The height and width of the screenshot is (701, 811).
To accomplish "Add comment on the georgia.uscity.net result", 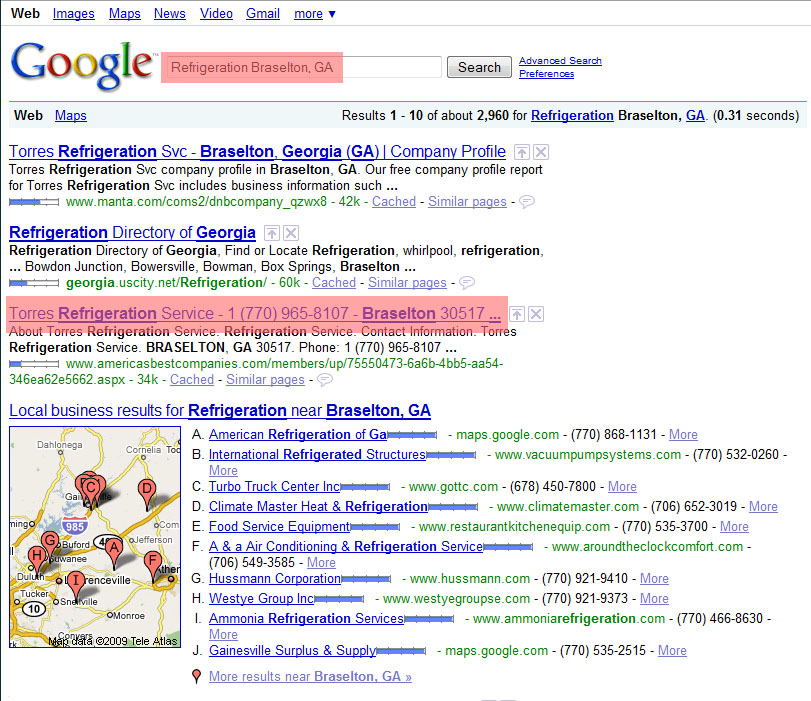I will [467, 282].
